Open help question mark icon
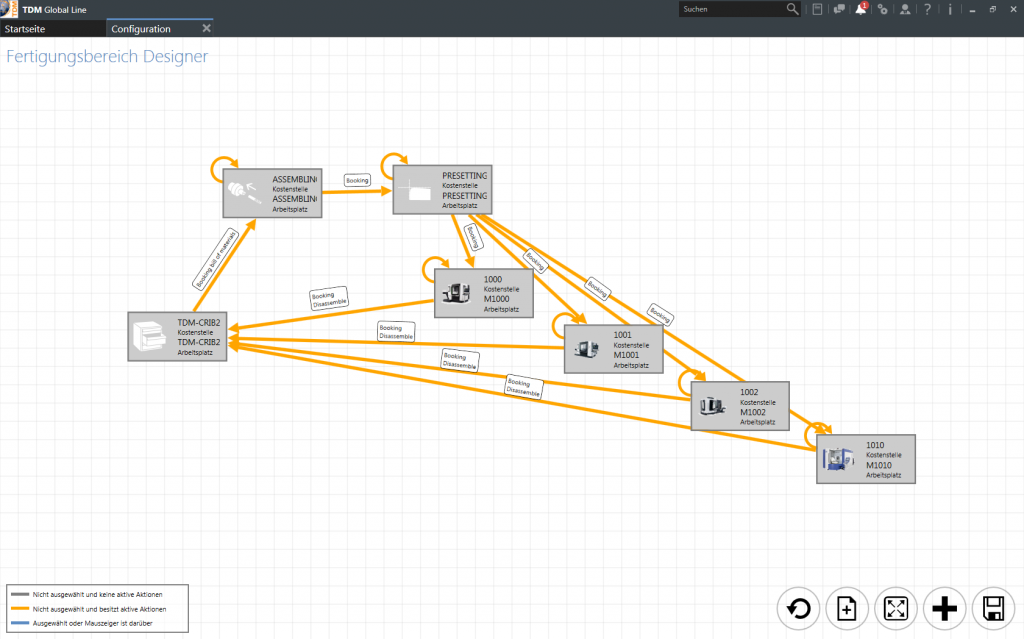Image resolution: width=1024 pixels, height=639 pixels. point(927,9)
